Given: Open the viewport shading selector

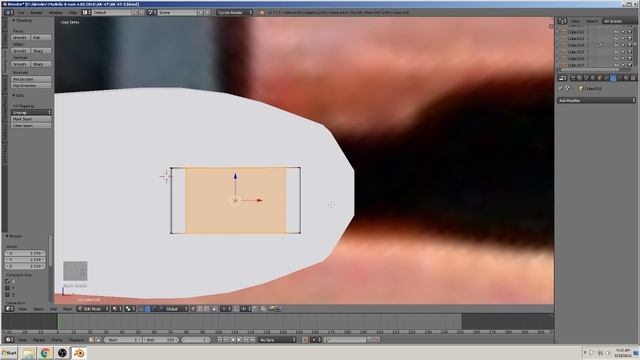Looking at the screenshot, I should 117,309.
